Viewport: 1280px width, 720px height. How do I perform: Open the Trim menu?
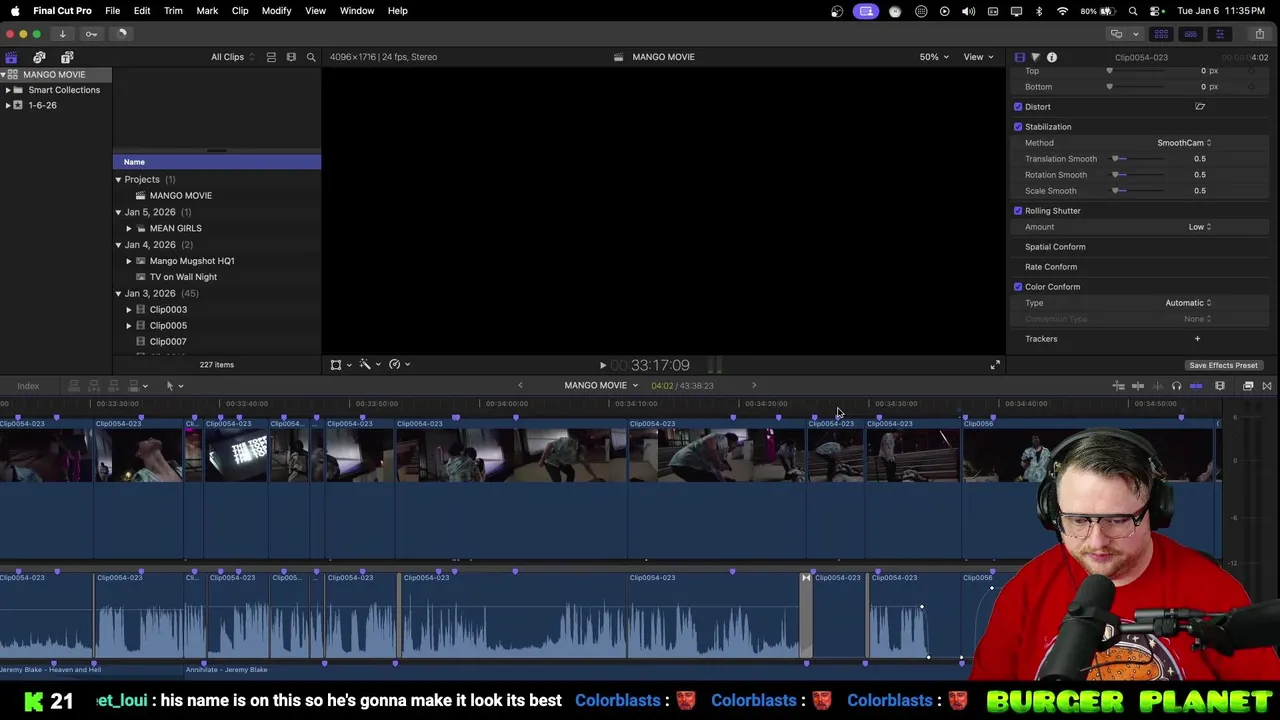click(x=173, y=11)
